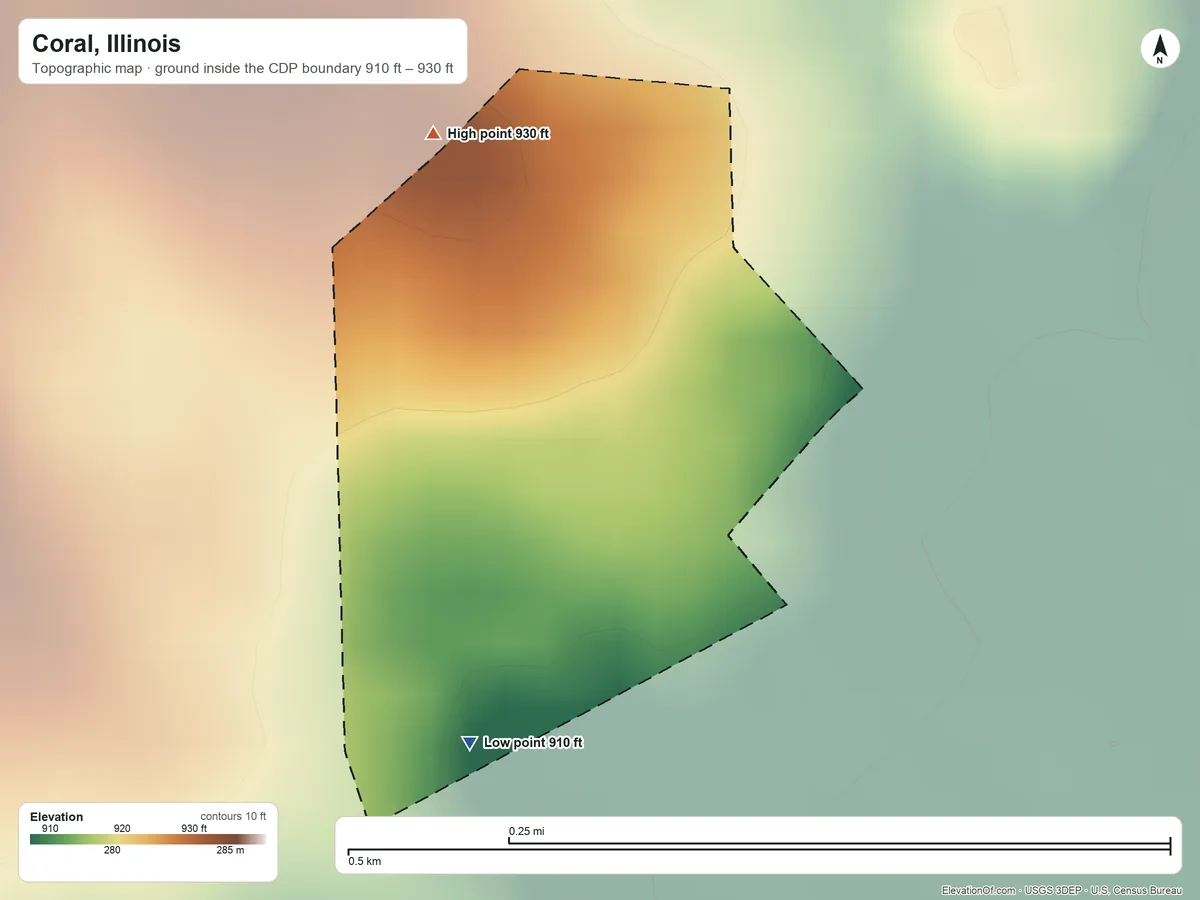
Task: Click the 'contours 10 ft' legend note
Action: 233,817
